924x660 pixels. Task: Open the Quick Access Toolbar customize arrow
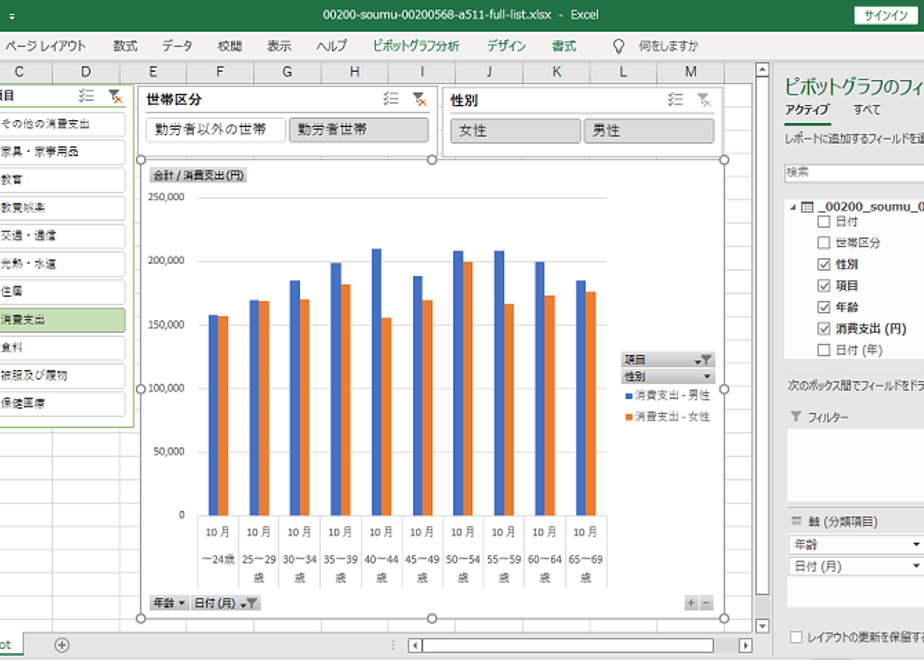(x=12, y=16)
